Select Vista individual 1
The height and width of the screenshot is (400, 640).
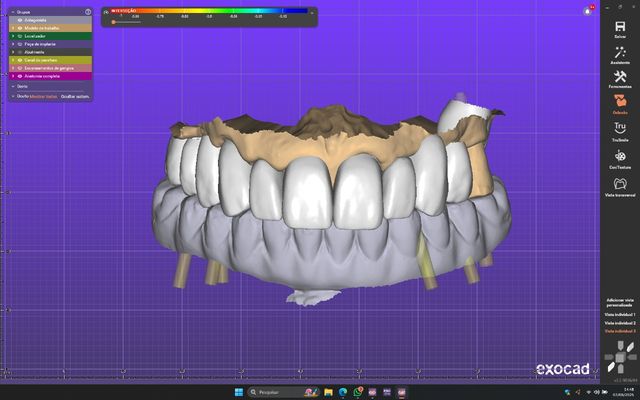[620, 314]
